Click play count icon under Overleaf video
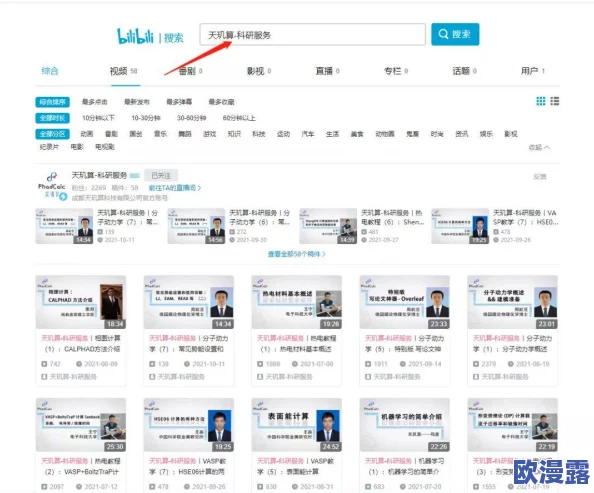Image resolution: width=594 pixels, height=493 pixels. tap(368, 364)
